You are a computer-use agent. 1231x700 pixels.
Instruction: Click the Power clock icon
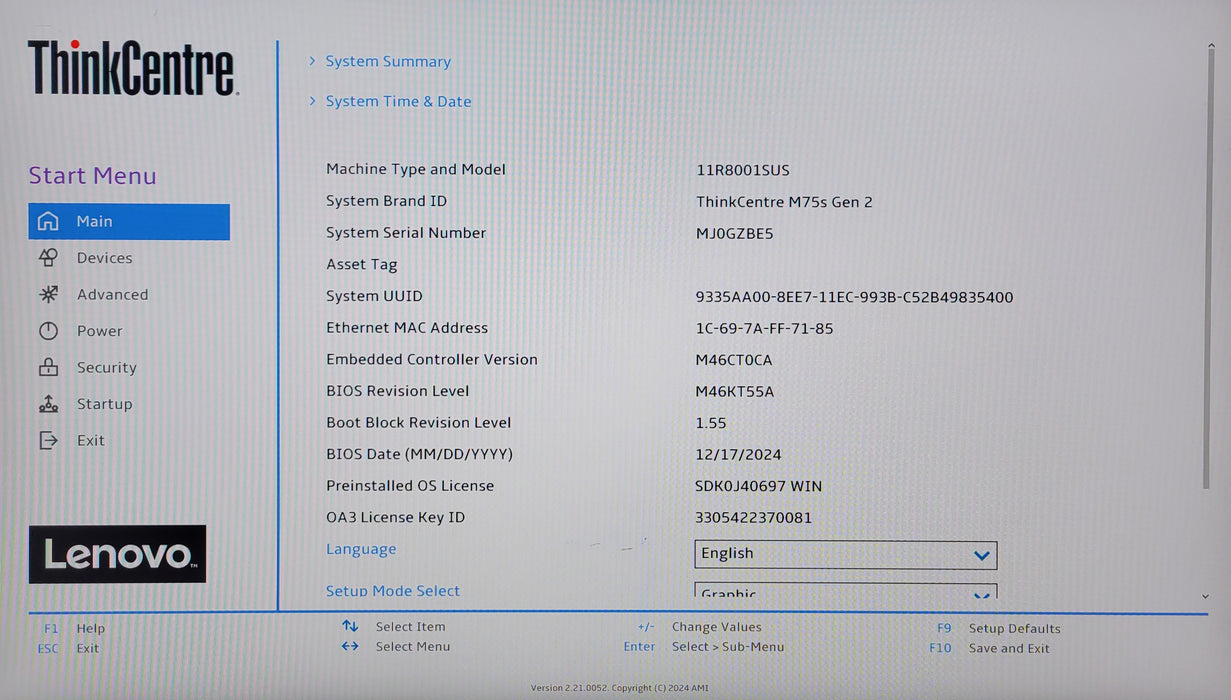tap(48, 331)
